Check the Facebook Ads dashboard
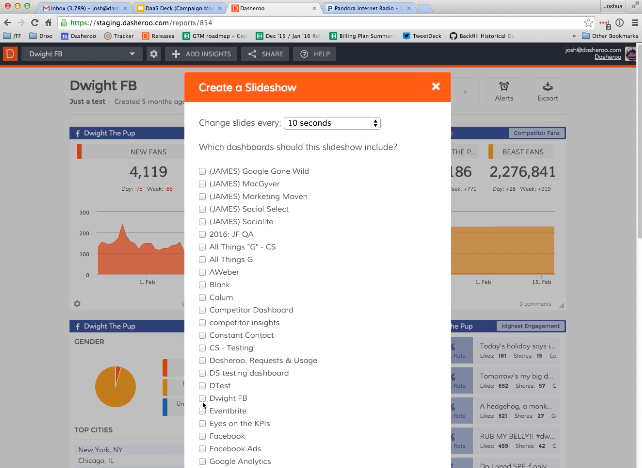 pos(202,449)
